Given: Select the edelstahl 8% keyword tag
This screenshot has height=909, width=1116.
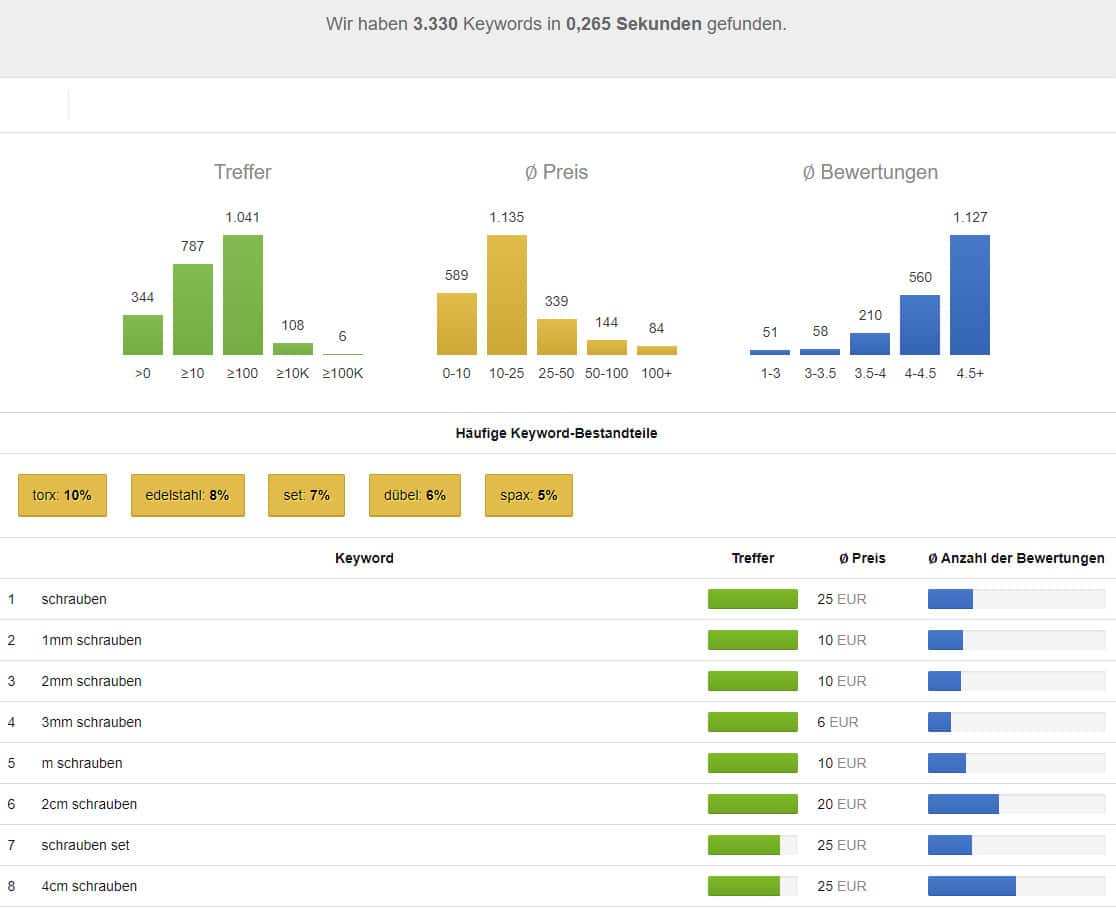Looking at the screenshot, I should tap(187, 495).
